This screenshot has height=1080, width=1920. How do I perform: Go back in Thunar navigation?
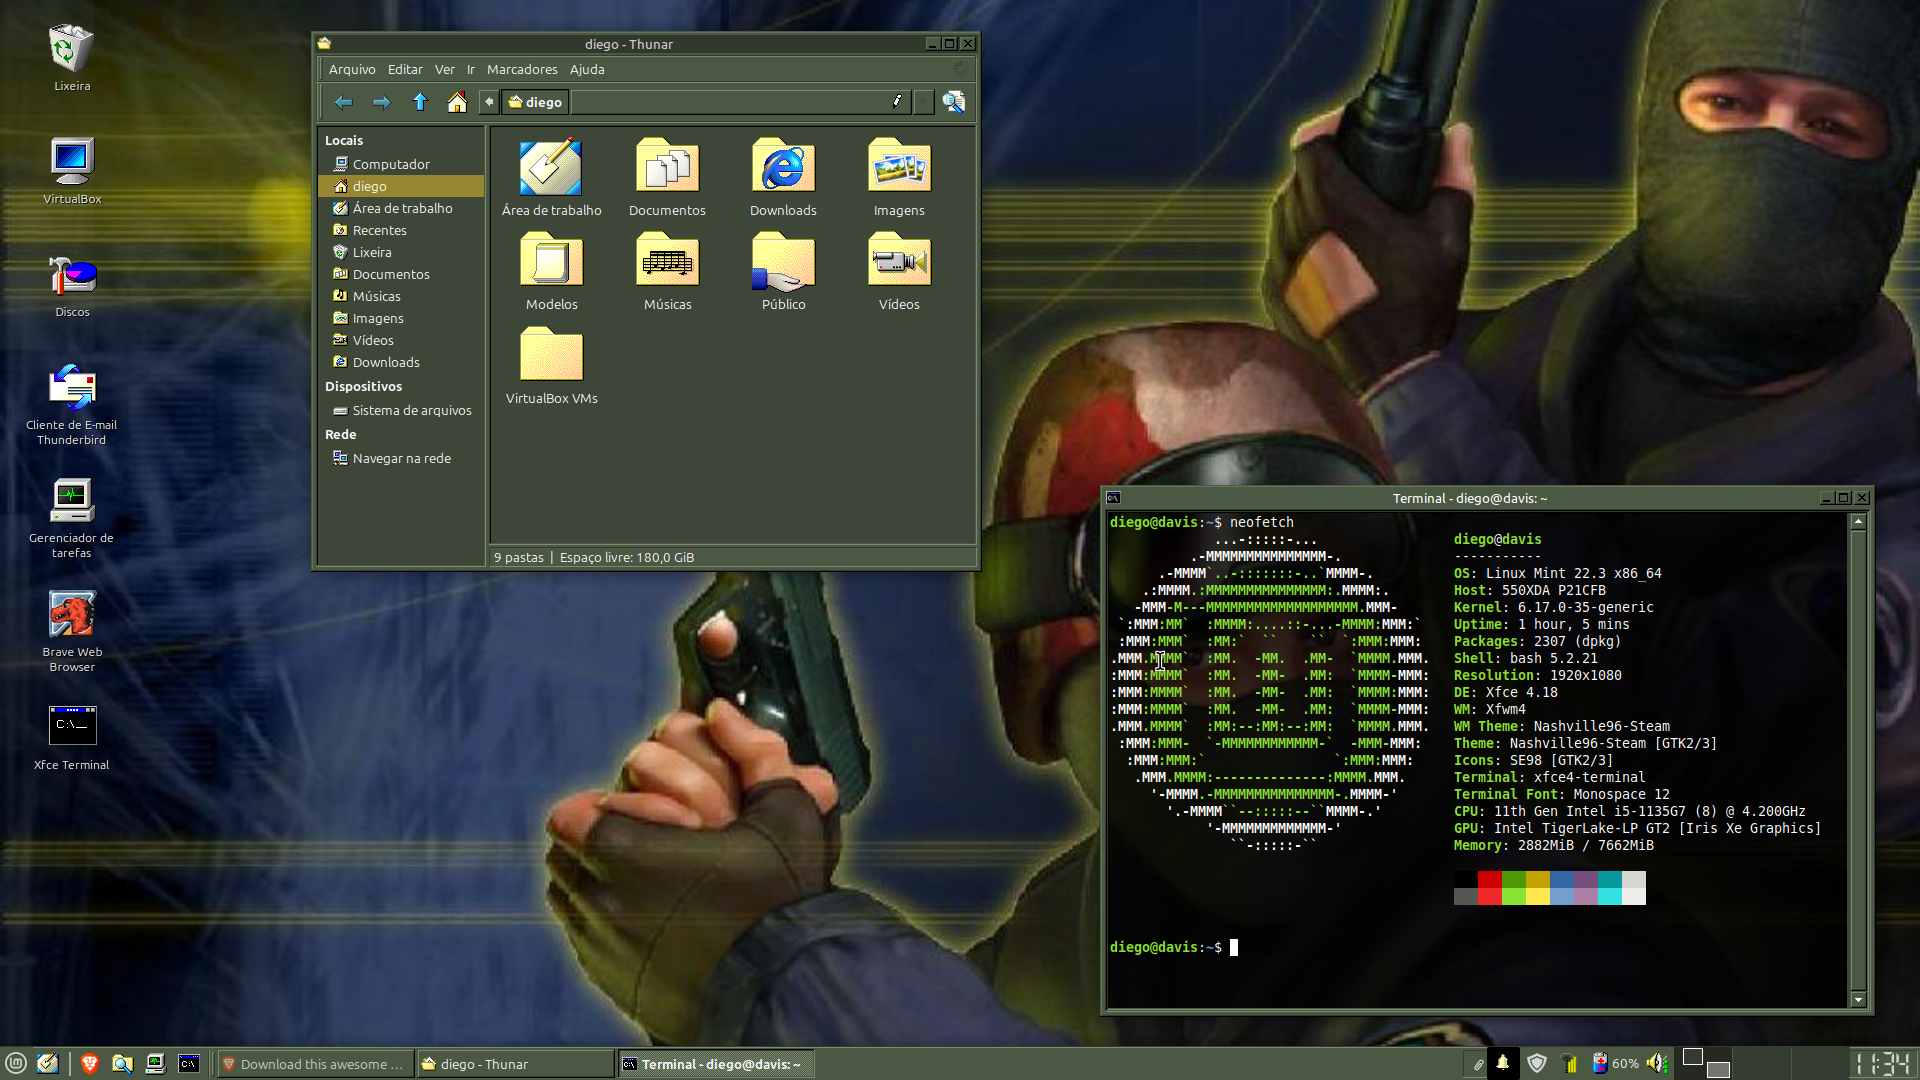click(x=343, y=102)
